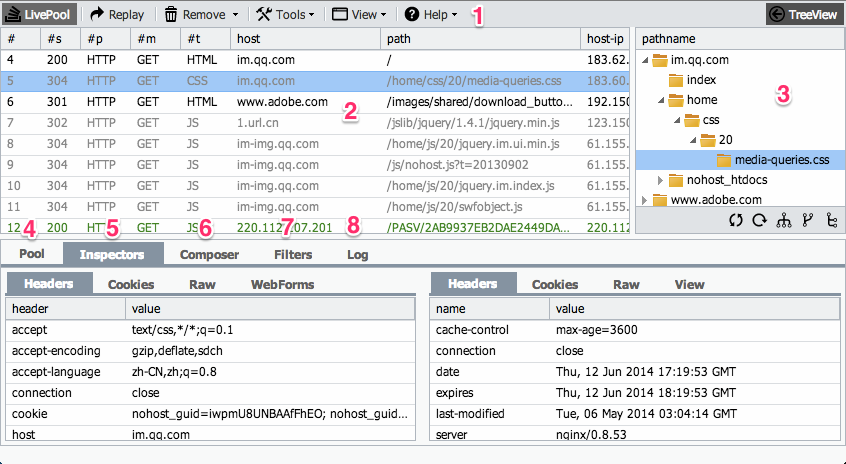Viewport: 846px width, 464px height.
Task: Click the single circular refresh icon
Action: [x=760, y=220]
